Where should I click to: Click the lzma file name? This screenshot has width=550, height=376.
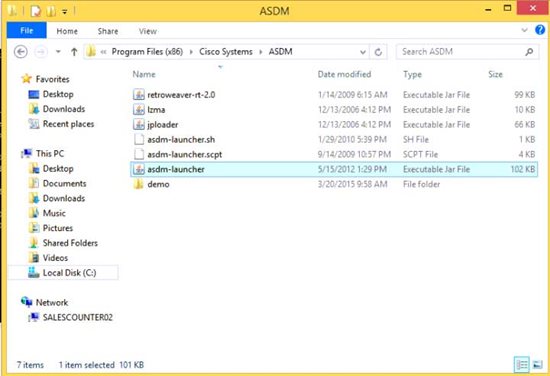[156, 110]
